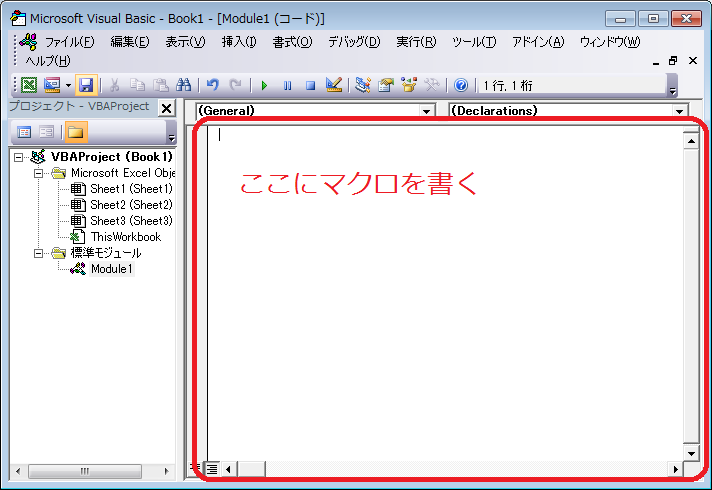This screenshot has width=712, height=490.
Task: Select Sheet2 (Sheet2) in project tree
Action: click(131, 205)
